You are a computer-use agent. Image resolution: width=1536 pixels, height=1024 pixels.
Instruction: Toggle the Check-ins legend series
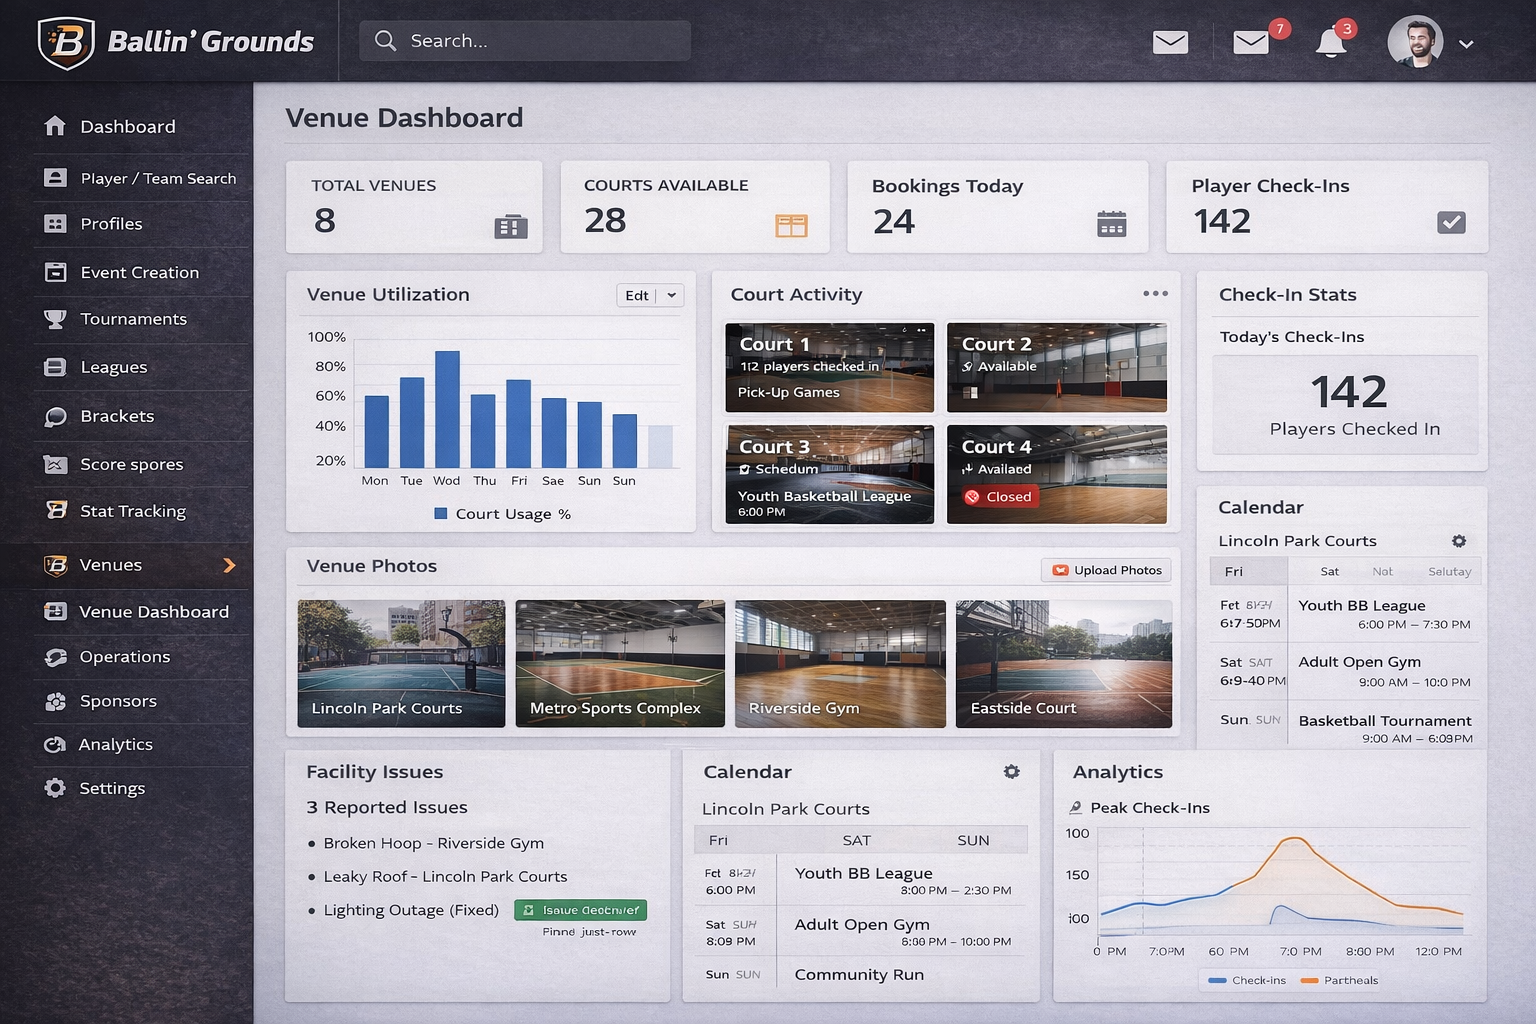pyautogui.click(x=1247, y=980)
